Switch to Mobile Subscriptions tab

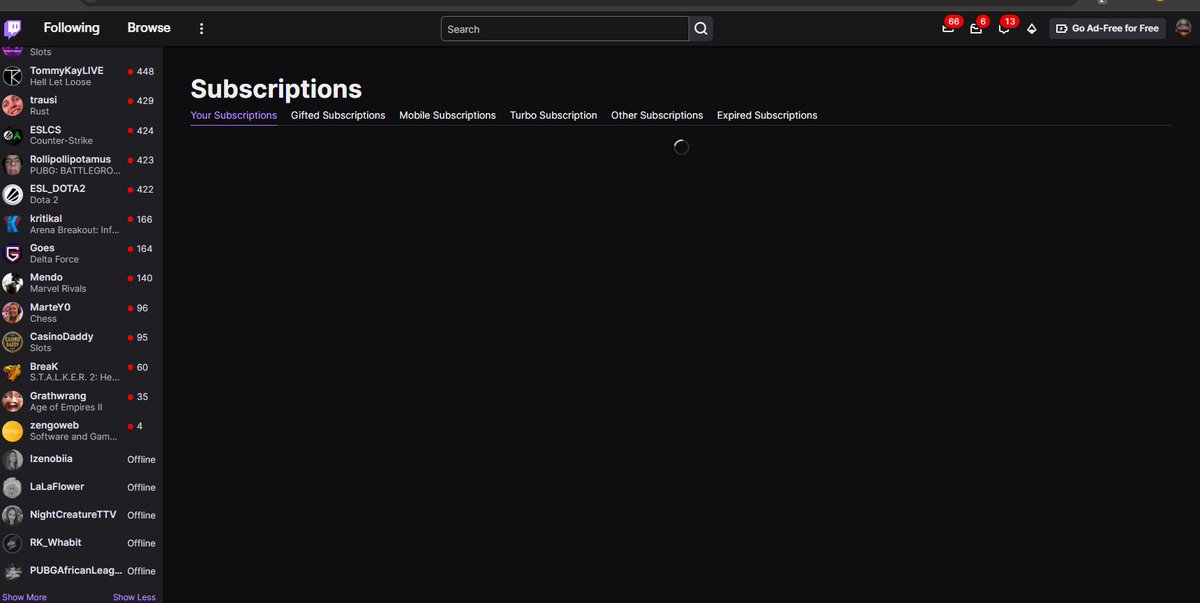(x=447, y=115)
